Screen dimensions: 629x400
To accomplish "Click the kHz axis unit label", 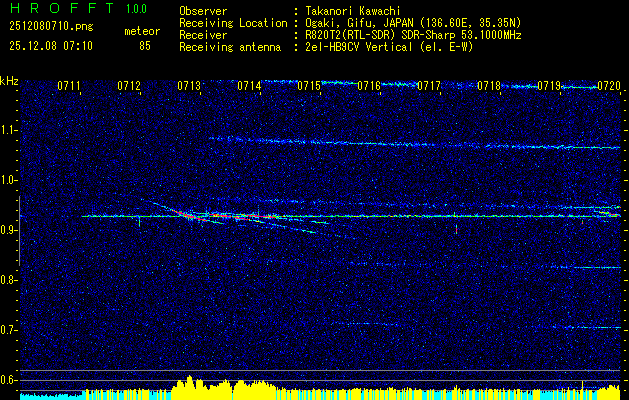I will (x=9, y=81).
